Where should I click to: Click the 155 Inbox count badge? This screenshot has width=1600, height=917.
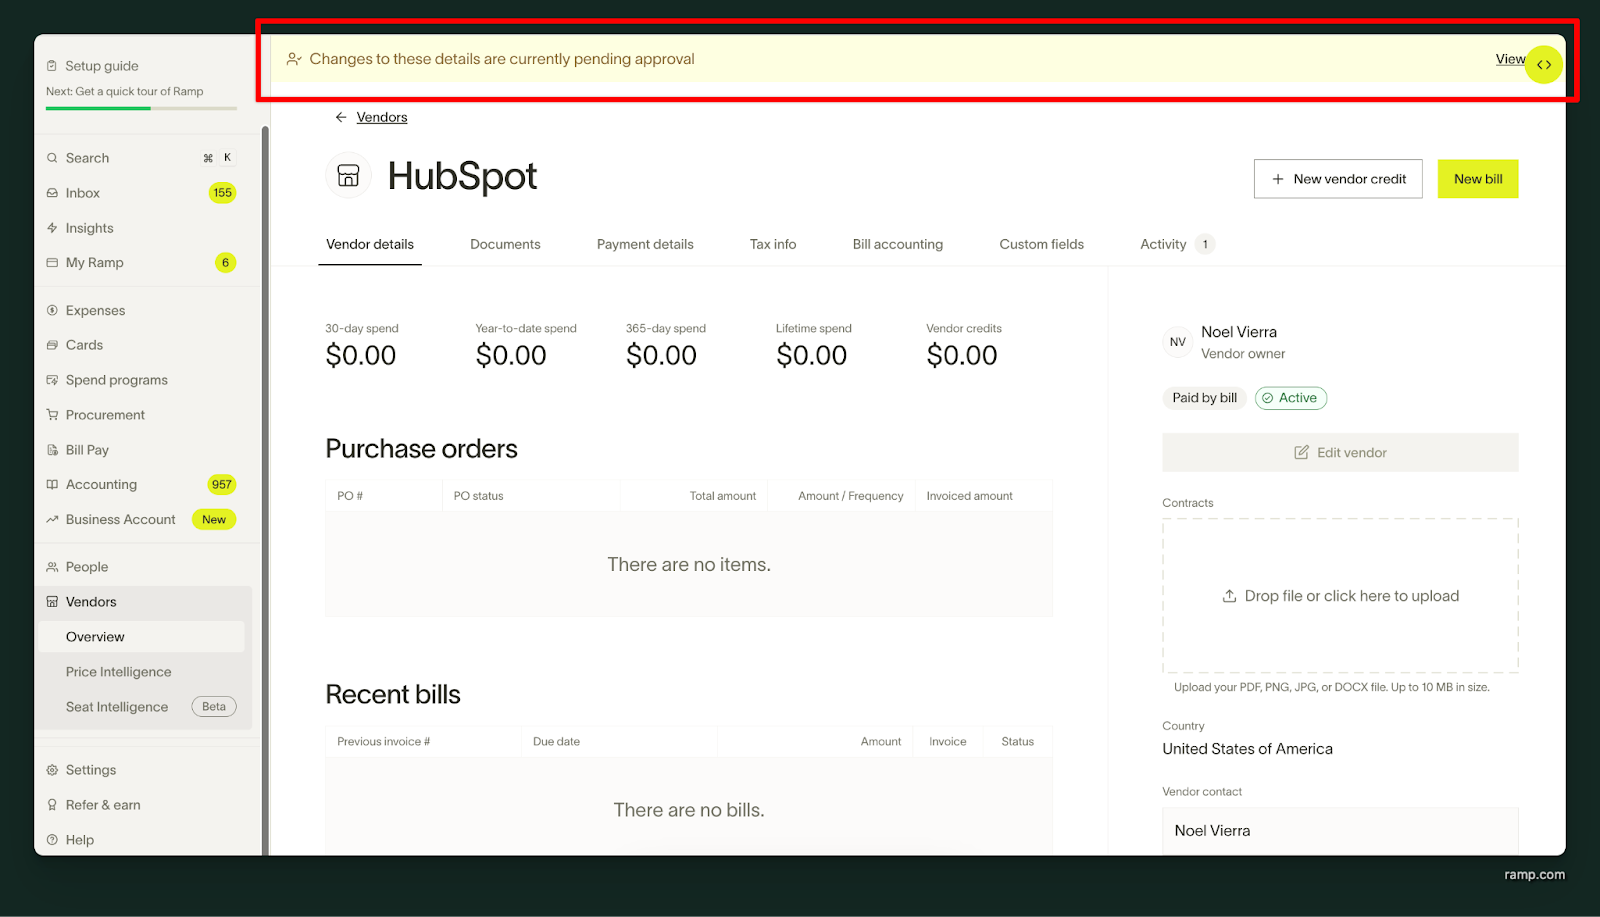pos(222,193)
